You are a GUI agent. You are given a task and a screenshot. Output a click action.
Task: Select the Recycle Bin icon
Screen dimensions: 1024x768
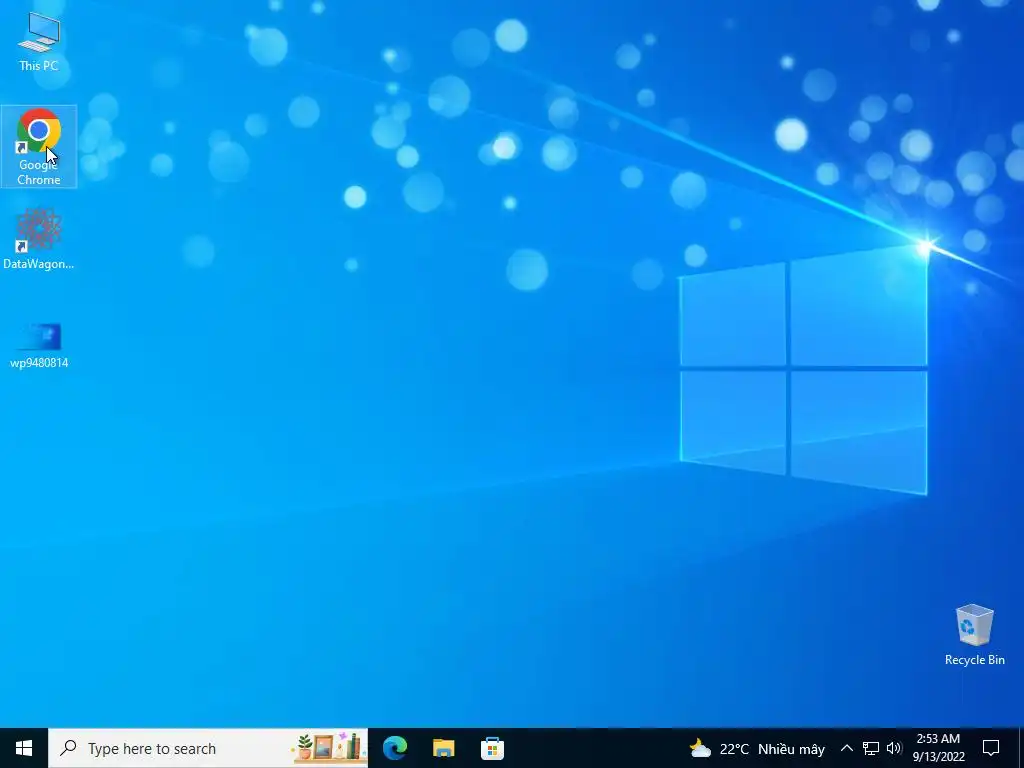974,635
